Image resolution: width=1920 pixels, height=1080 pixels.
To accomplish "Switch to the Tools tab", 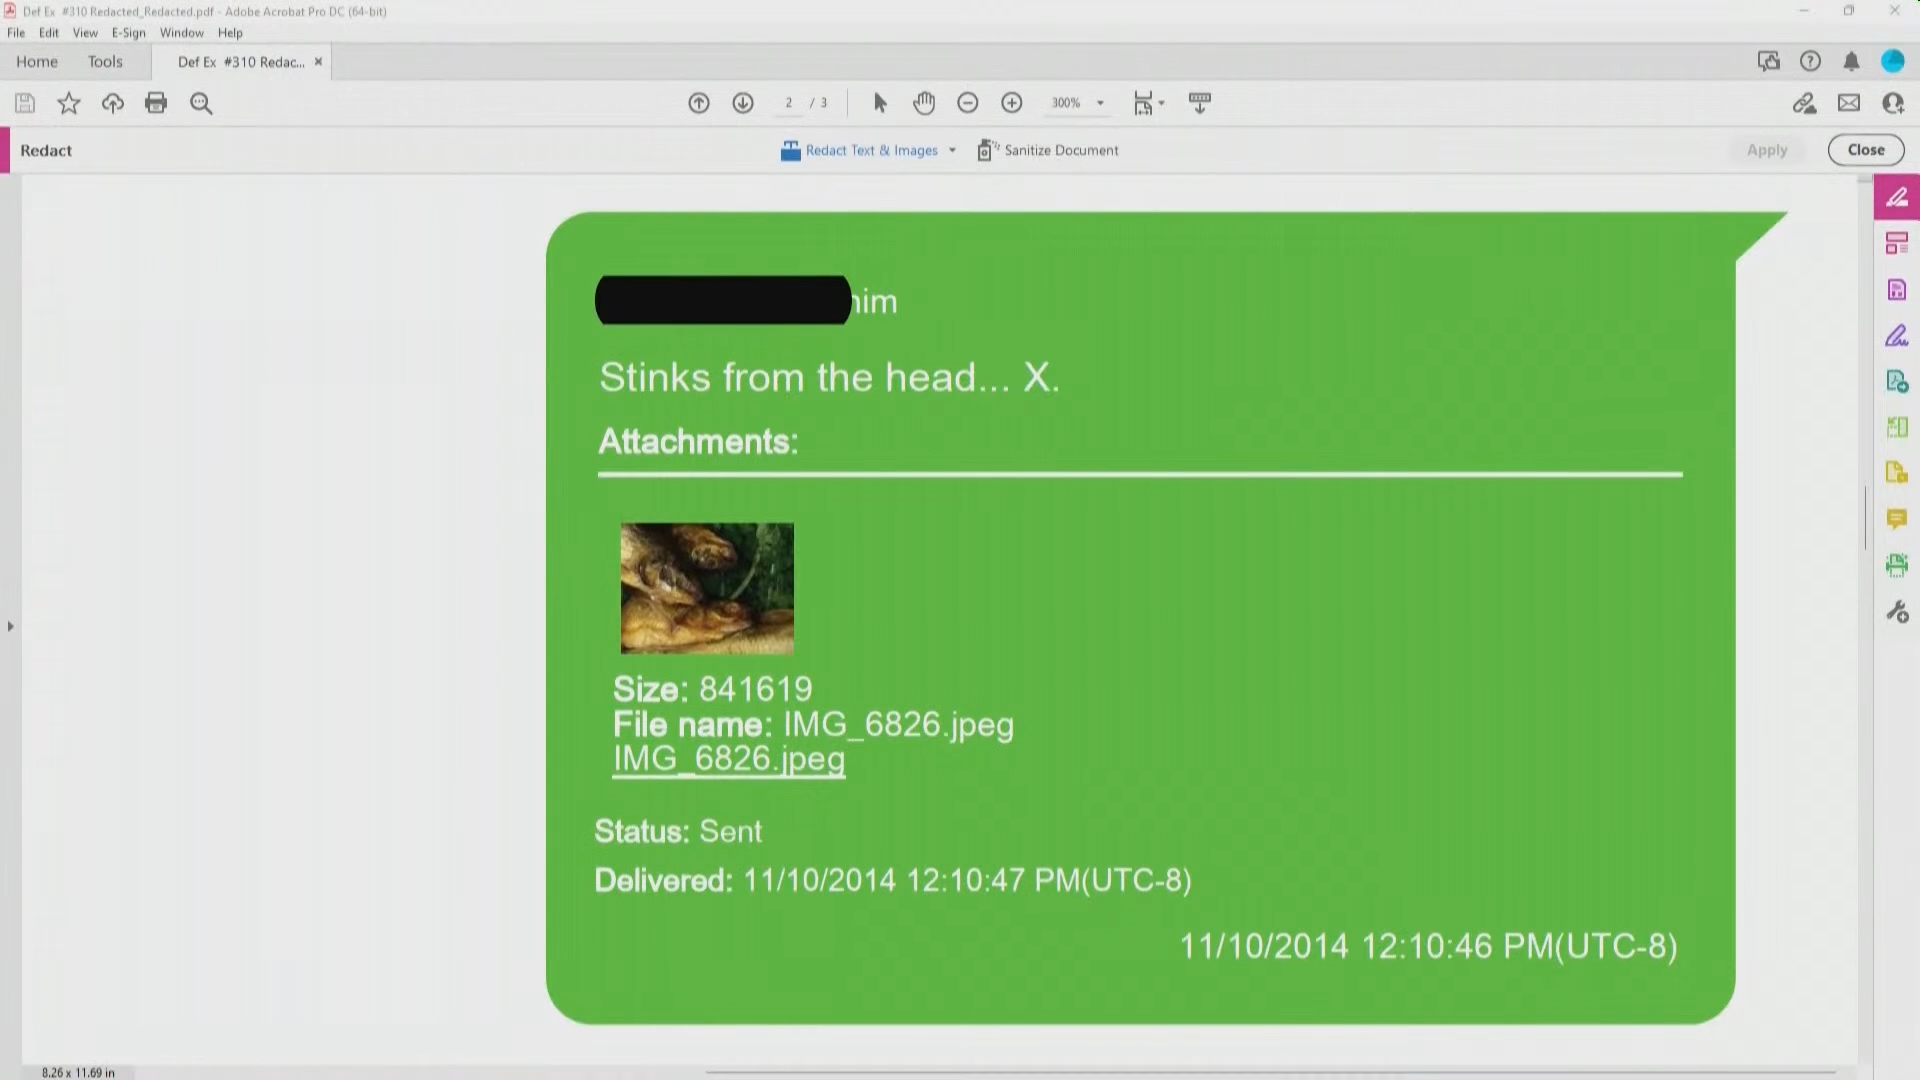I will 105,62.
